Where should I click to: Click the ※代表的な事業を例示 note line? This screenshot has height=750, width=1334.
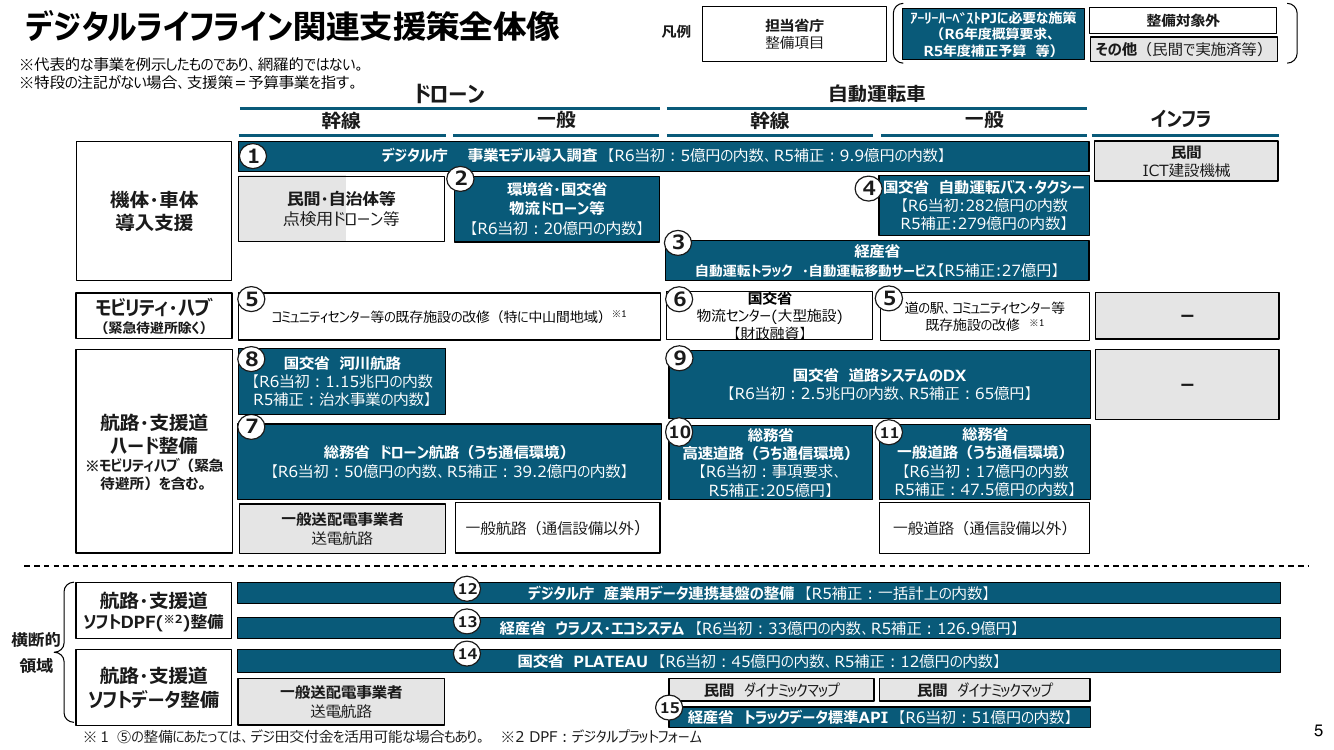[191, 64]
